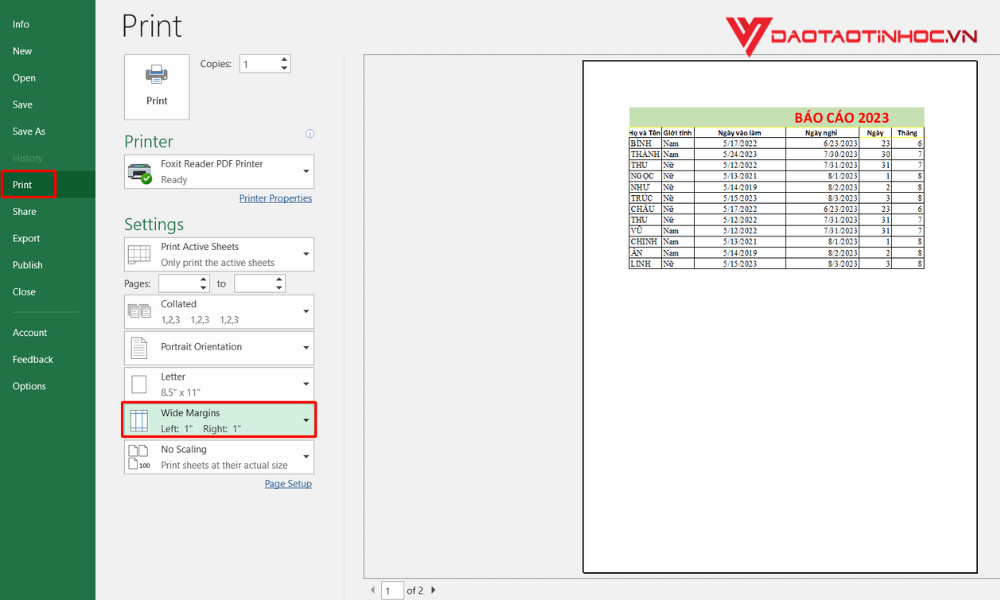Click the No Scaling icon
The height and width of the screenshot is (600, 1000).
point(138,456)
